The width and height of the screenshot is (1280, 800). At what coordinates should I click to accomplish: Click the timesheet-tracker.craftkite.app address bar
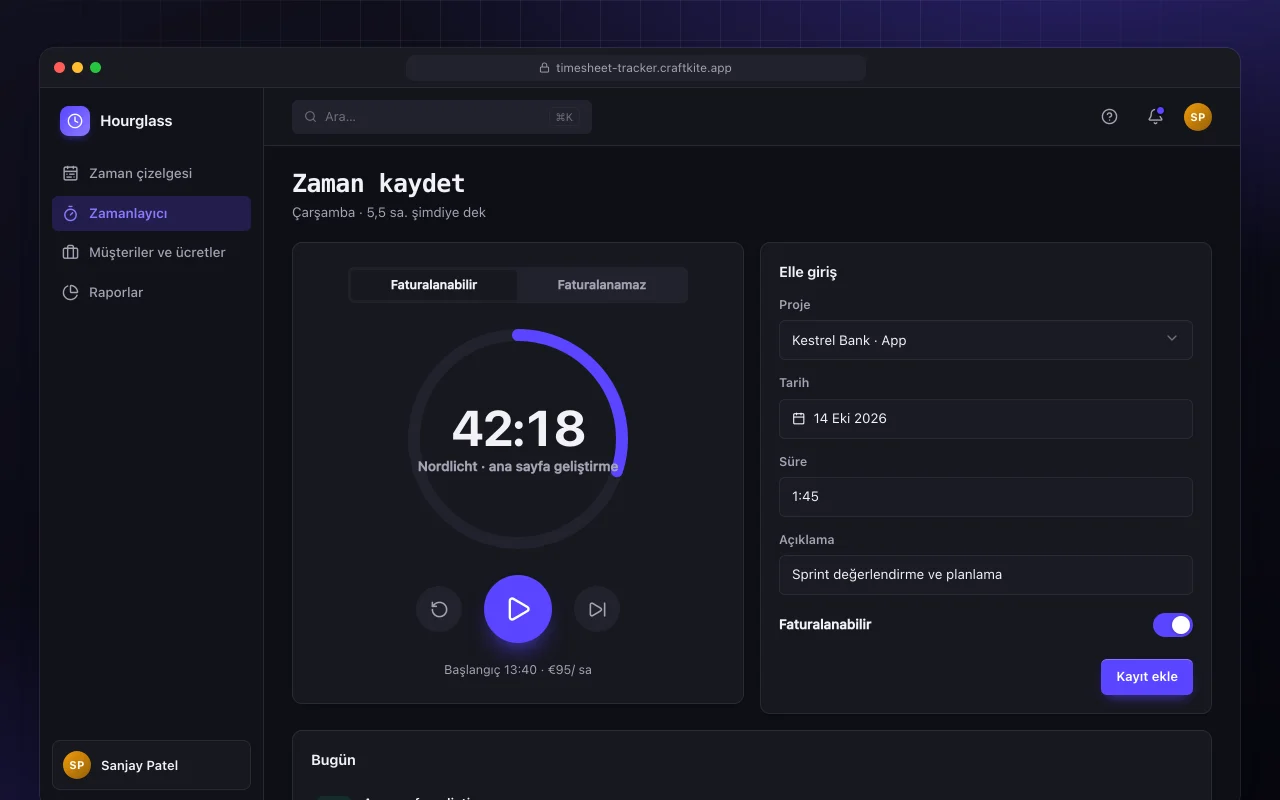pos(636,68)
